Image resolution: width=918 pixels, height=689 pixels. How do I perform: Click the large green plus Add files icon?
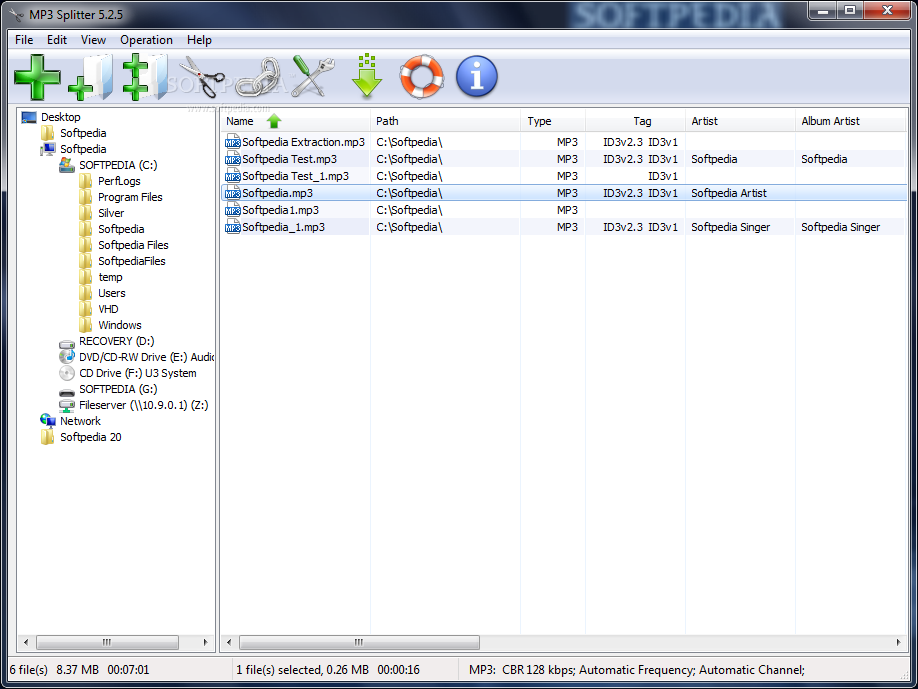tap(37, 77)
